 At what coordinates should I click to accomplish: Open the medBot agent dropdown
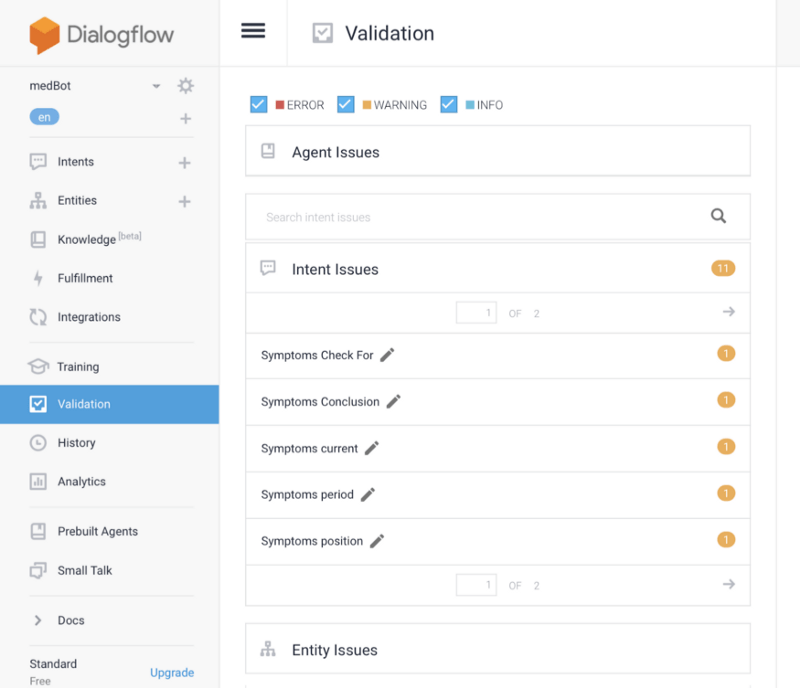156,86
